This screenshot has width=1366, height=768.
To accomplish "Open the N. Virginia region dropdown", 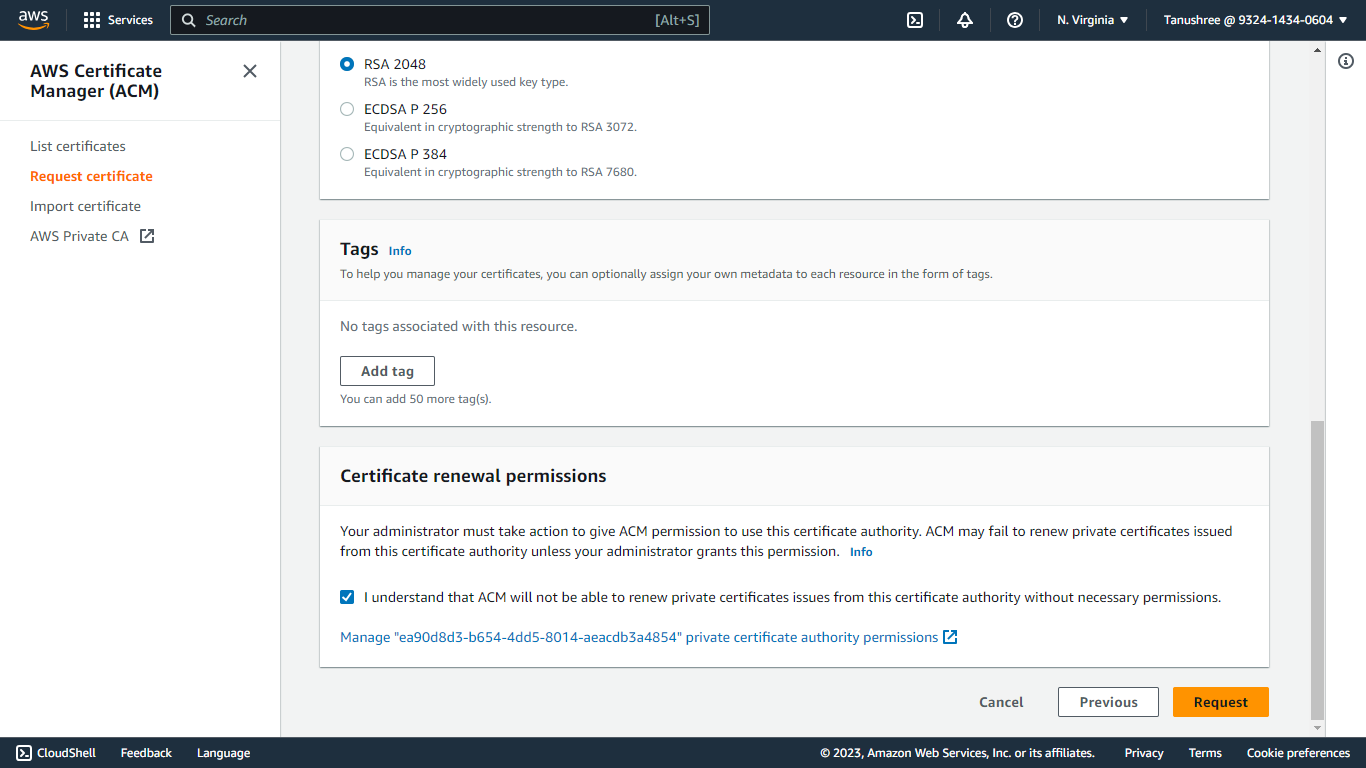I will [x=1092, y=20].
